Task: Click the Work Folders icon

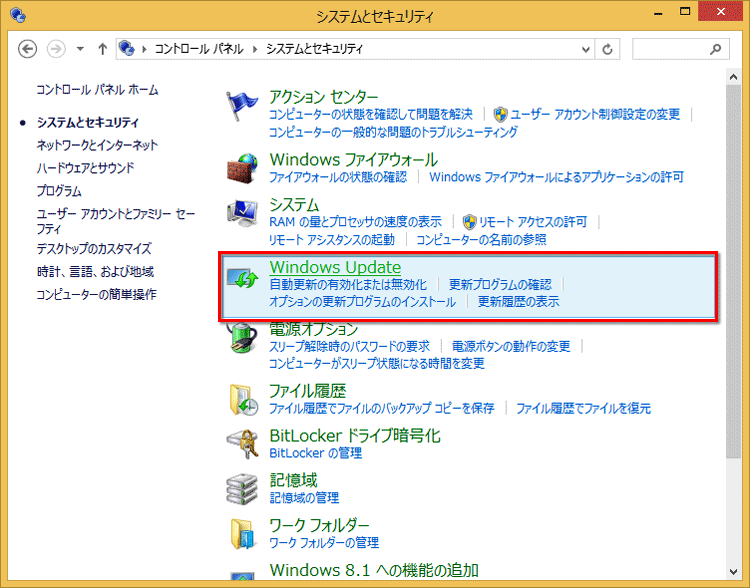Action: click(242, 533)
